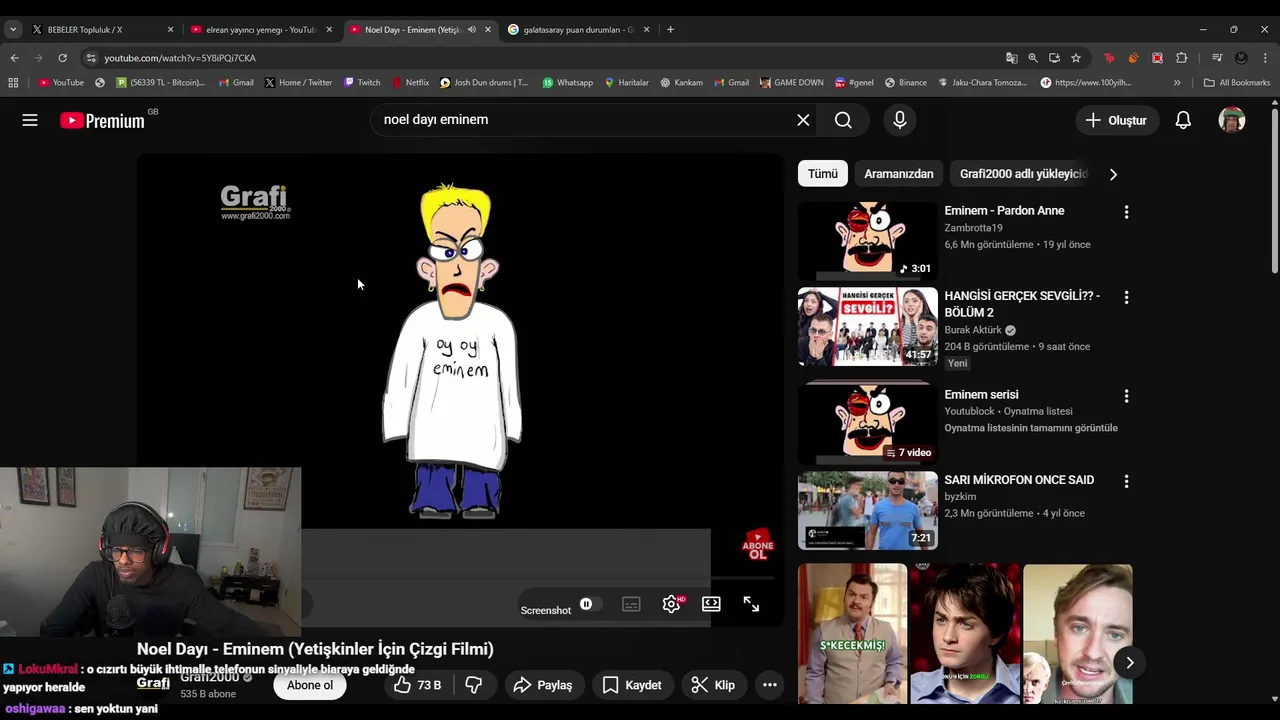
Task: Expand hidden bookmarks chevron
Action: pyautogui.click(x=1177, y=83)
